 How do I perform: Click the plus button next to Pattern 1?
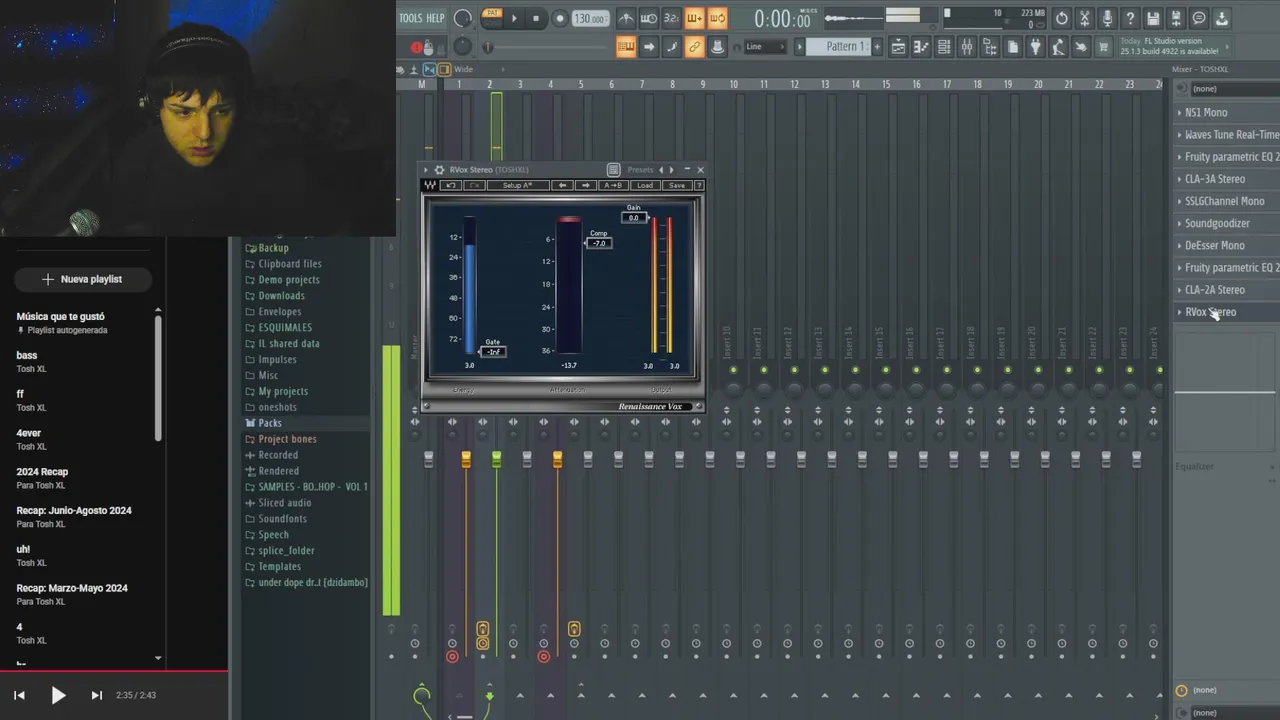(x=877, y=47)
